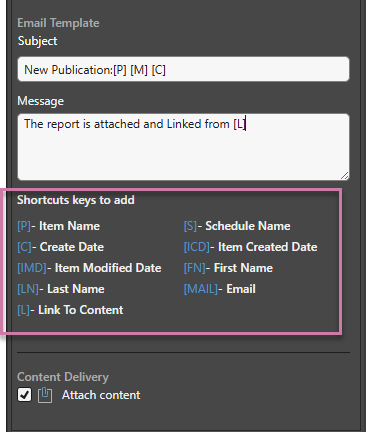Uncheck the Attach content checkbox

point(24,395)
